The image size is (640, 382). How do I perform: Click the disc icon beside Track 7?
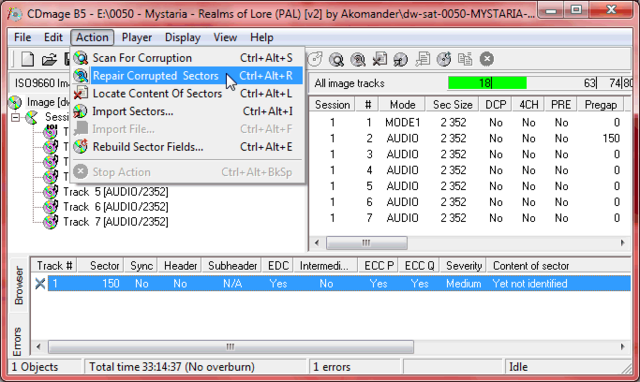pyautogui.click(x=51, y=222)
